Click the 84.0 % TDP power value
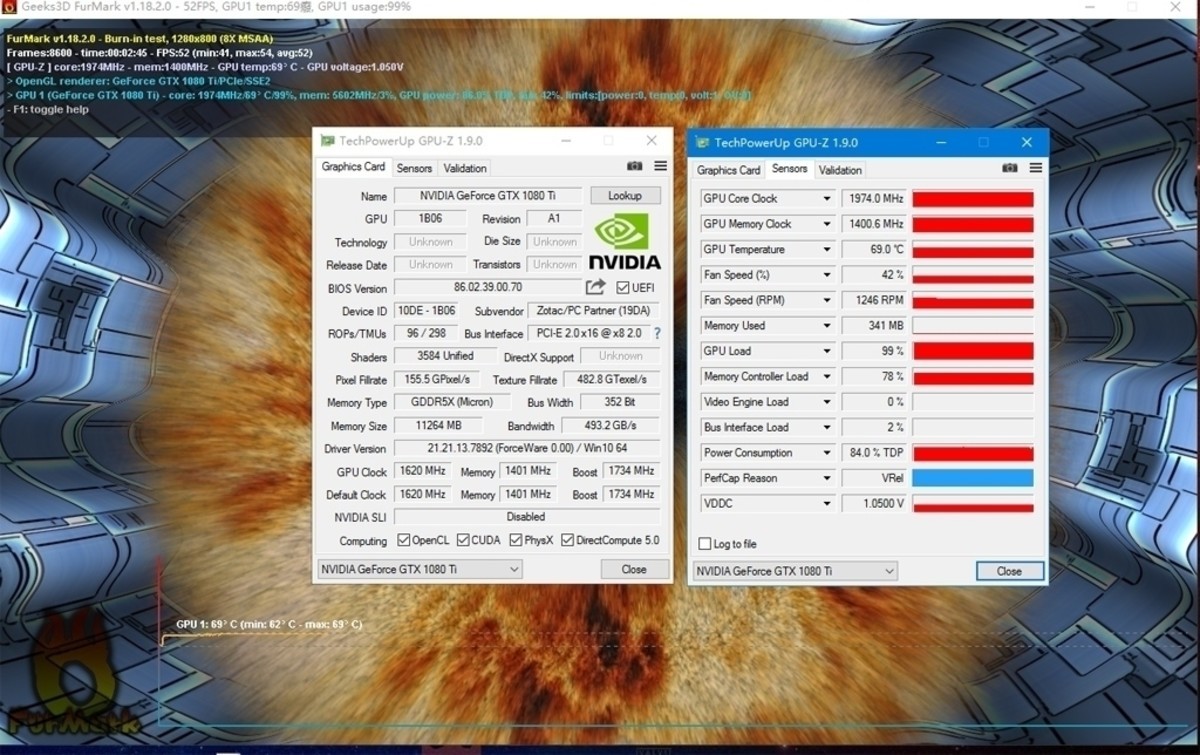Screen dimensions: 1200x755 pyautogui.click(x=875, y=453)
